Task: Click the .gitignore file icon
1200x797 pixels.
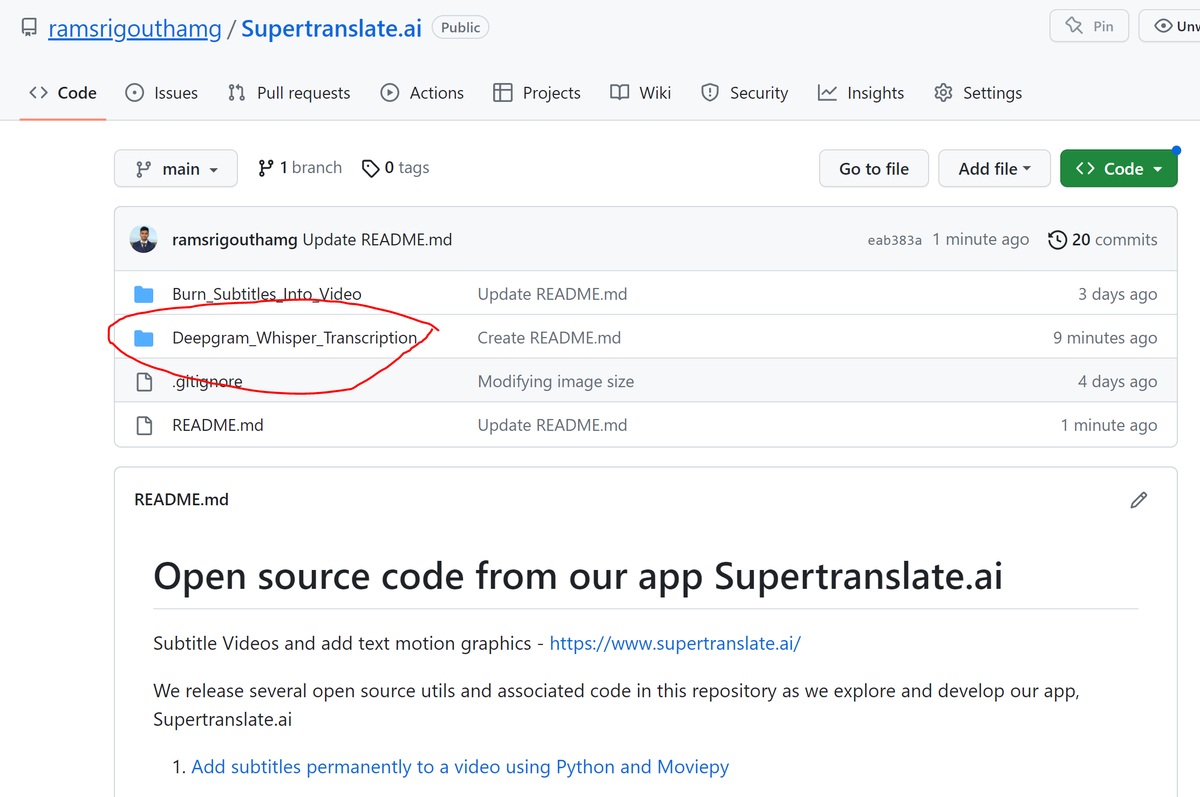Action: 144,382
